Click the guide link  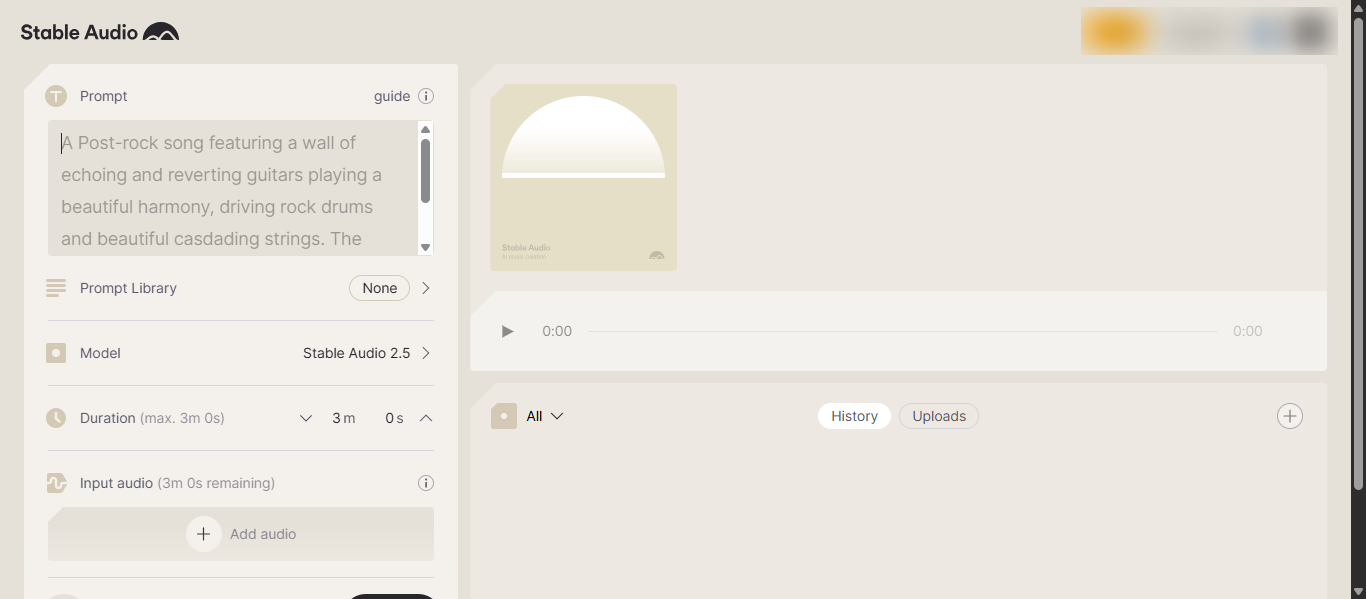pyautogui.click(x=392, y=96)
